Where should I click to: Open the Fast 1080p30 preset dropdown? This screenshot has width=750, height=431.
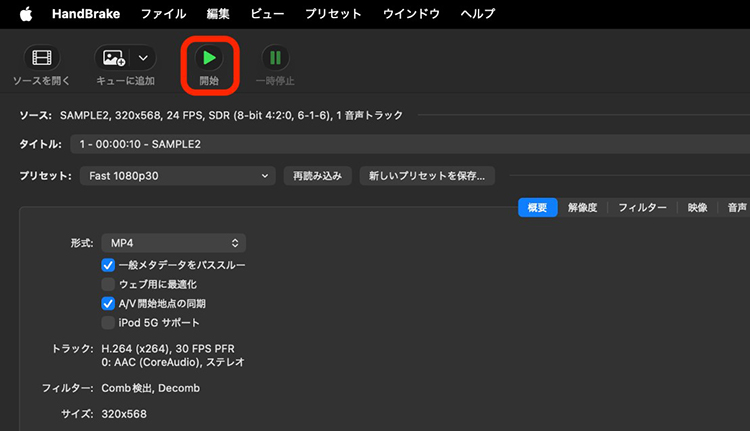(x=177, y=176)
